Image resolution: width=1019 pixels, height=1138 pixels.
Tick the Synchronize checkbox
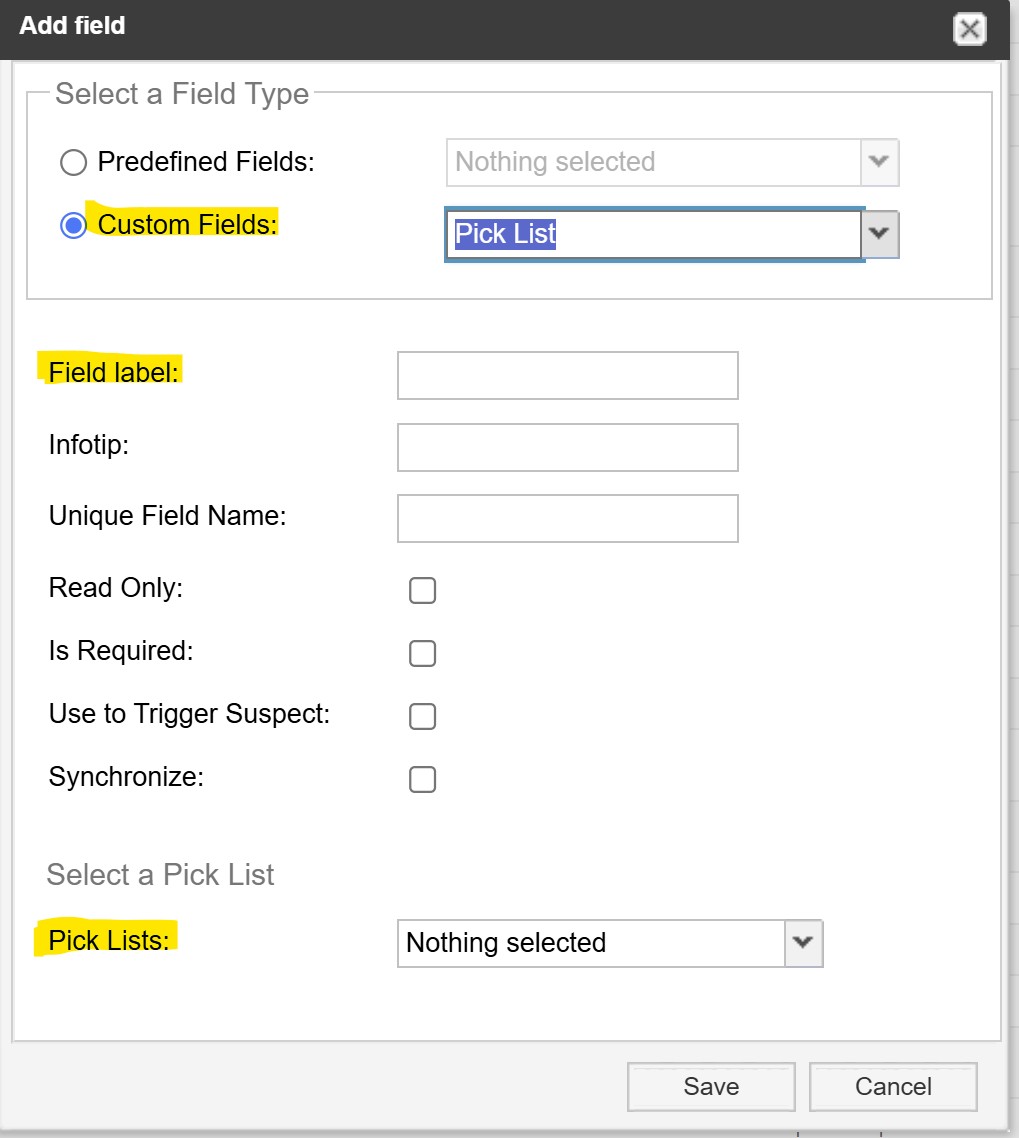coord(422,779)
